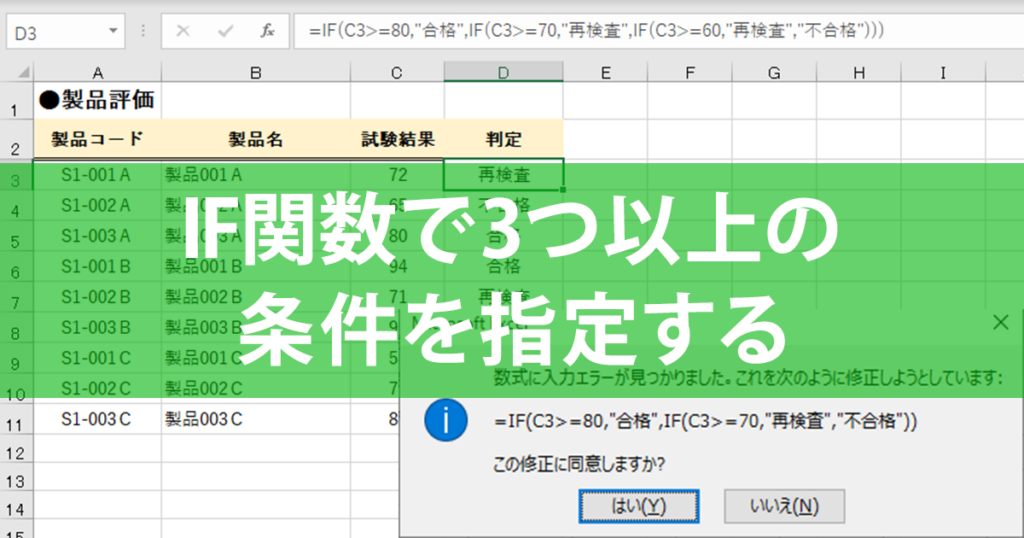Select cell D3 containing 再検査
1024x538 pixels.
503,174
